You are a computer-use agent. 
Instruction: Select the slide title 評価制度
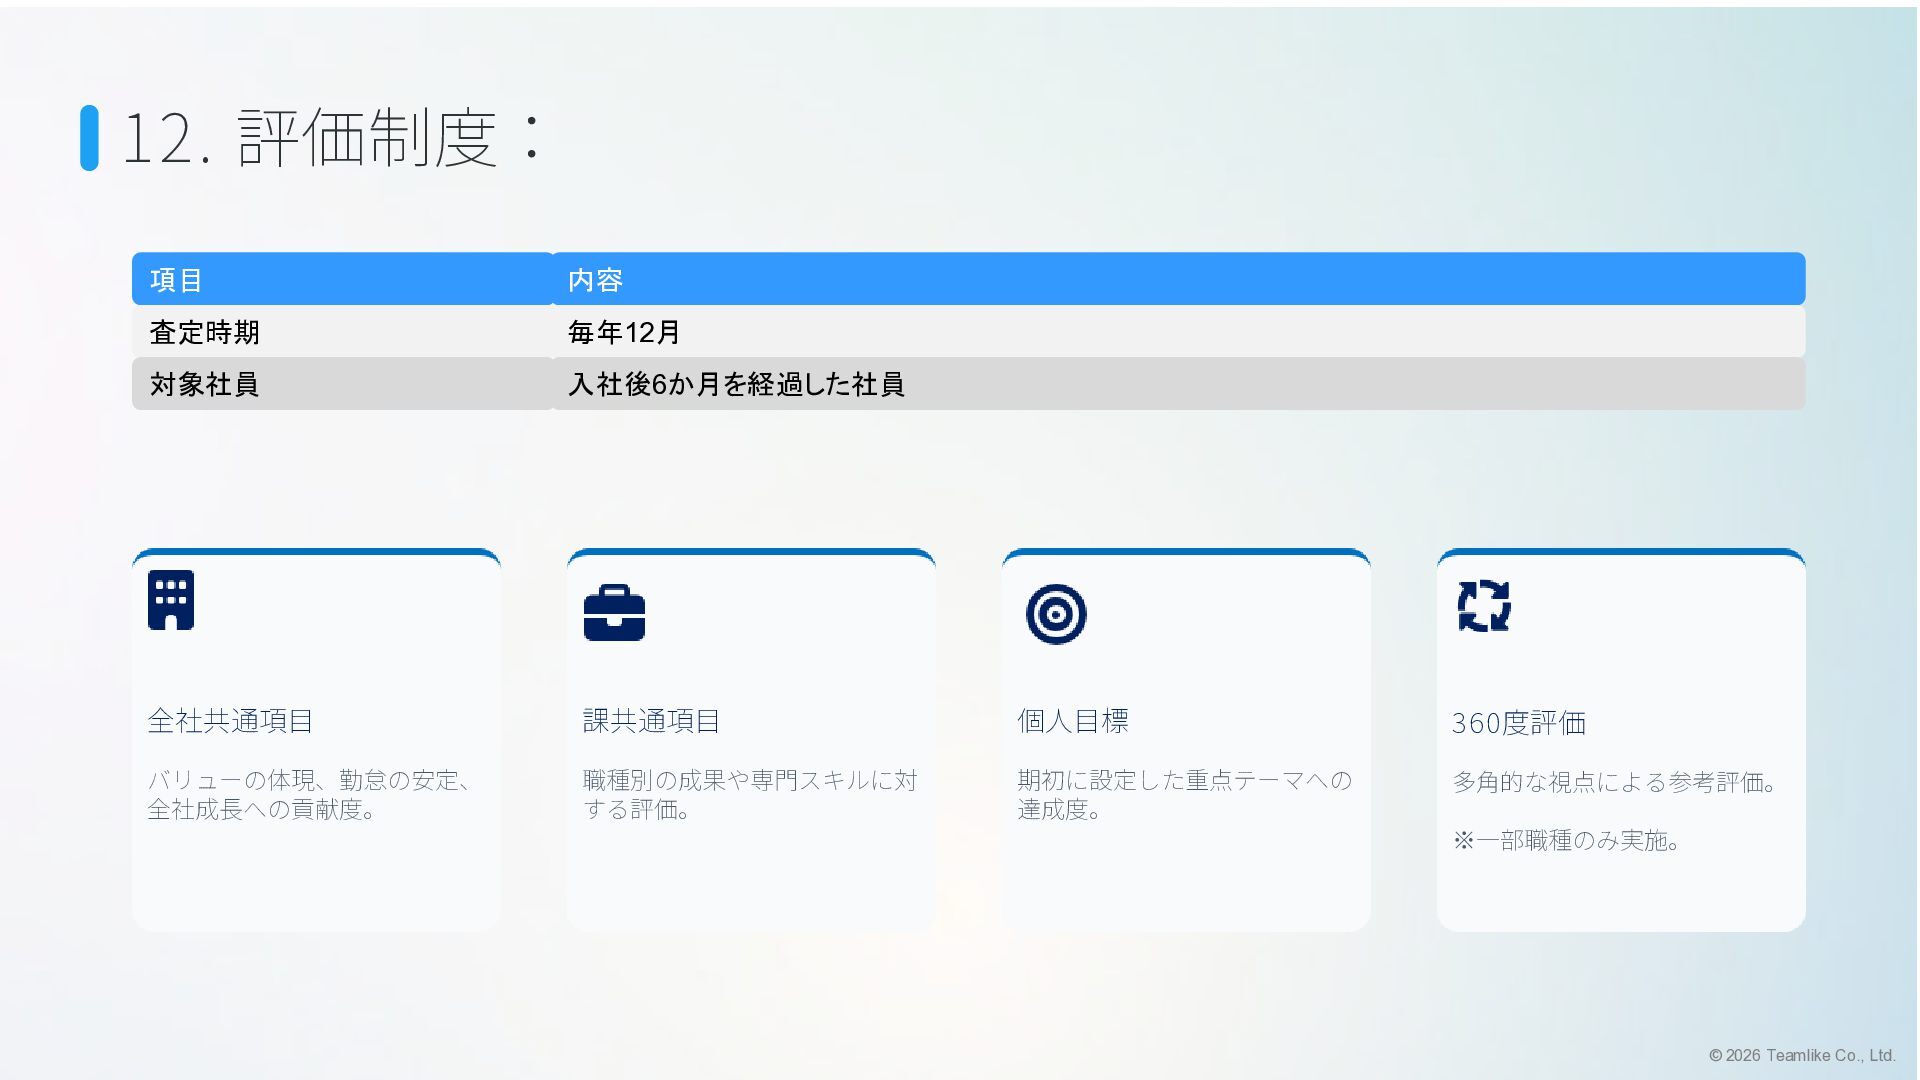point(333,138)
